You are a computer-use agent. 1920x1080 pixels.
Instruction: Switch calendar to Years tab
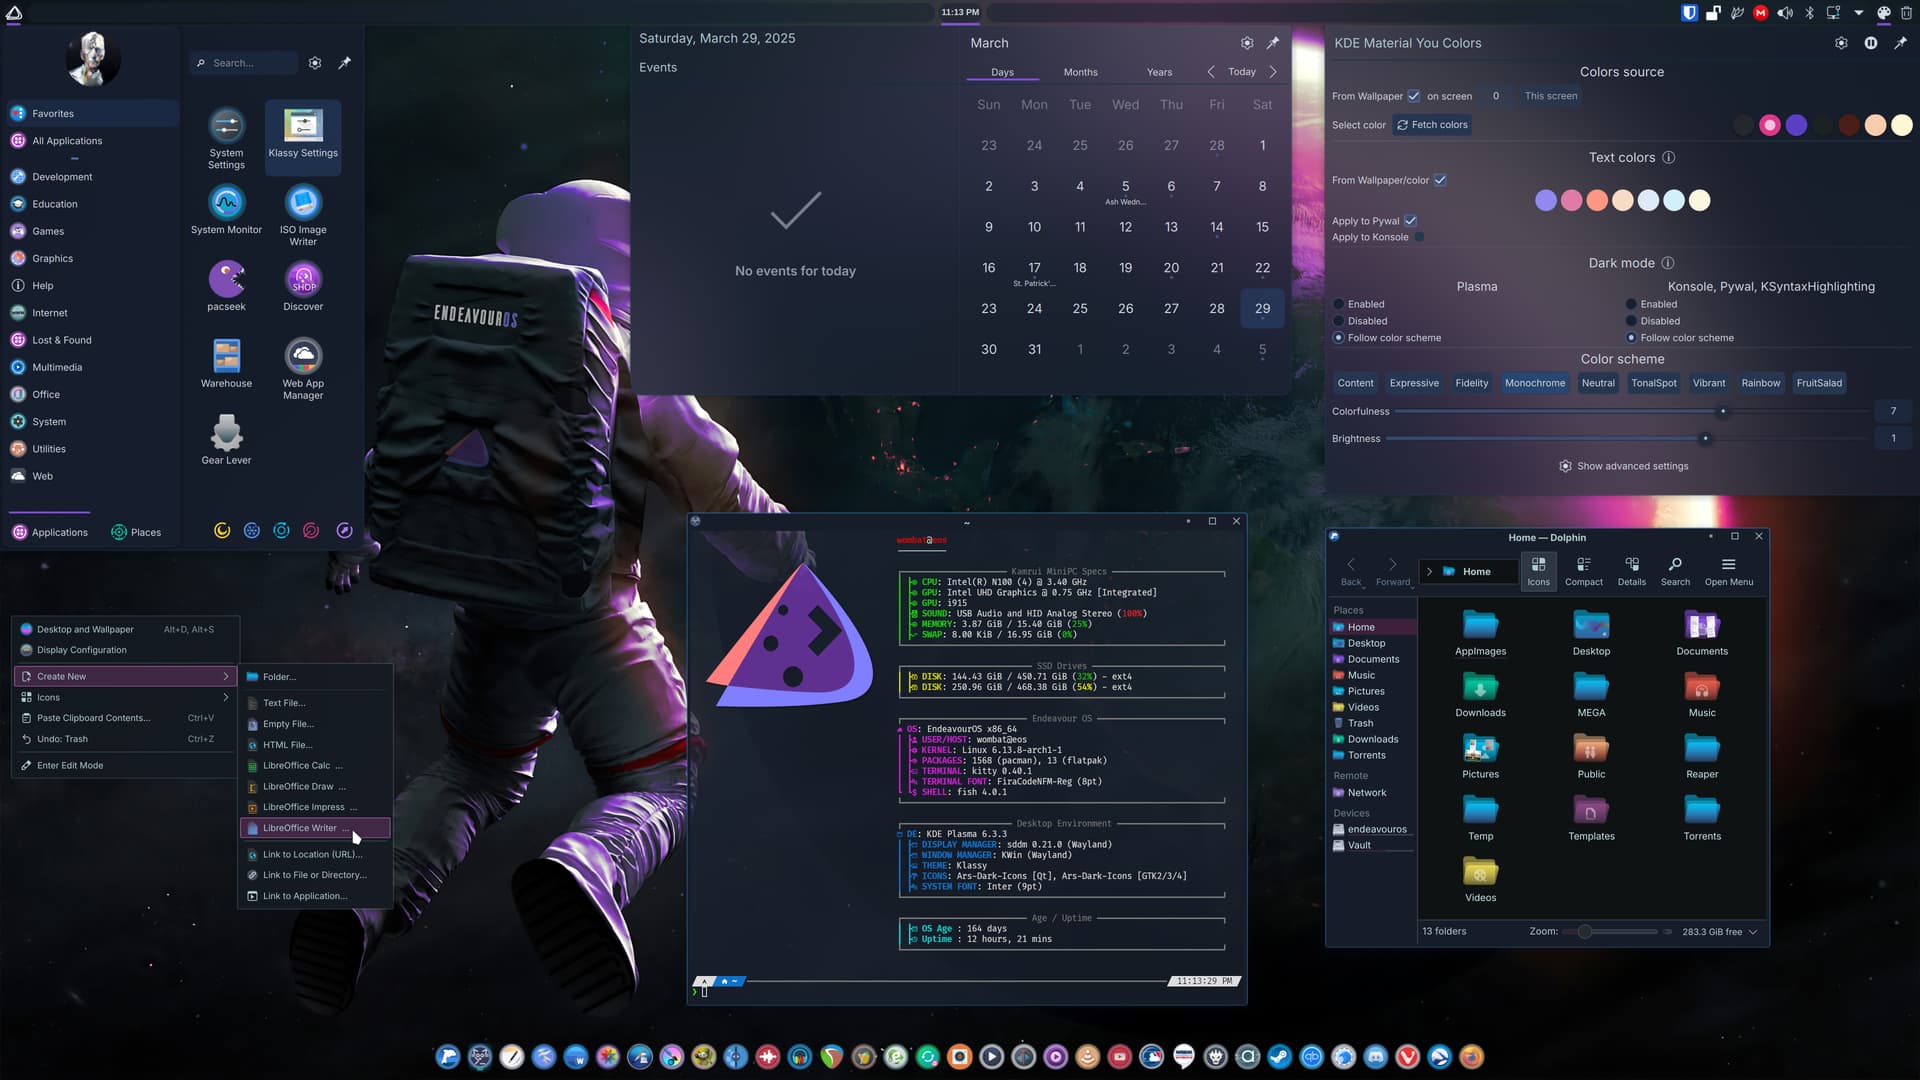pyautogui.click(x=1159, y=72)
